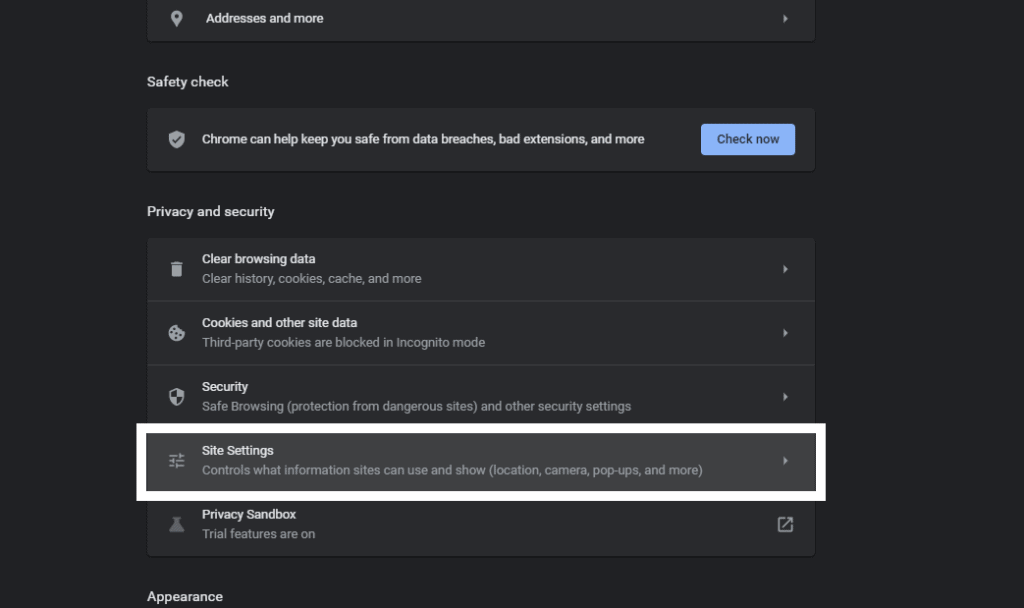Expand the Clear browsing data section
This screenshot has width=1024, height=608.
(x=785, y=268)
